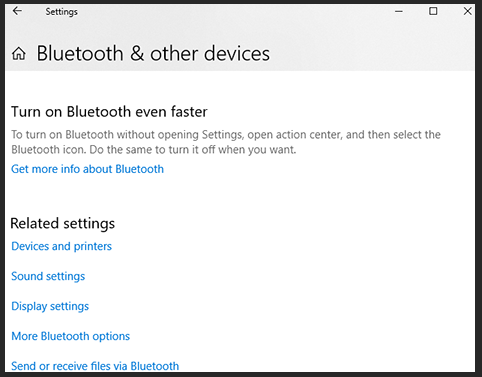482x377 pixels.
Task: Go to Sound settings
Action: point(48,276)
